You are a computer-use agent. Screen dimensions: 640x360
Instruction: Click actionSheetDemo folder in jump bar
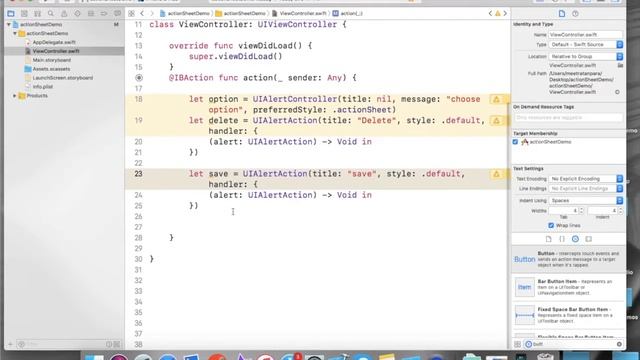click(x=240, y=13)
